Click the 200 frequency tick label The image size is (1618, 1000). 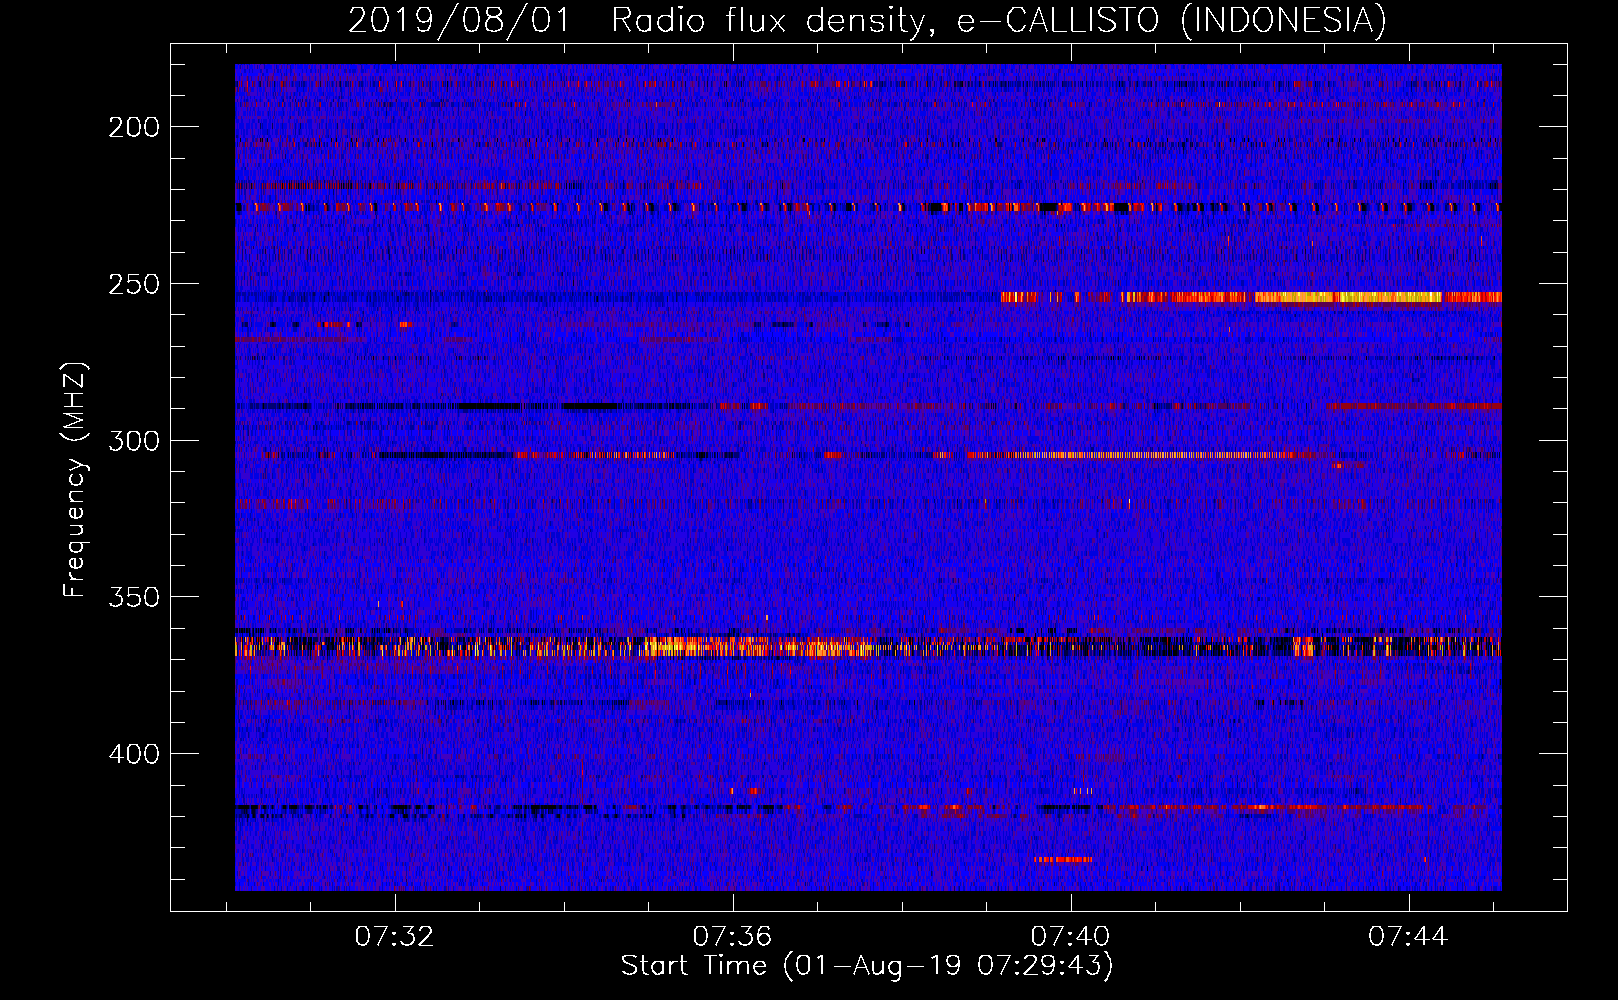[134, 127]
